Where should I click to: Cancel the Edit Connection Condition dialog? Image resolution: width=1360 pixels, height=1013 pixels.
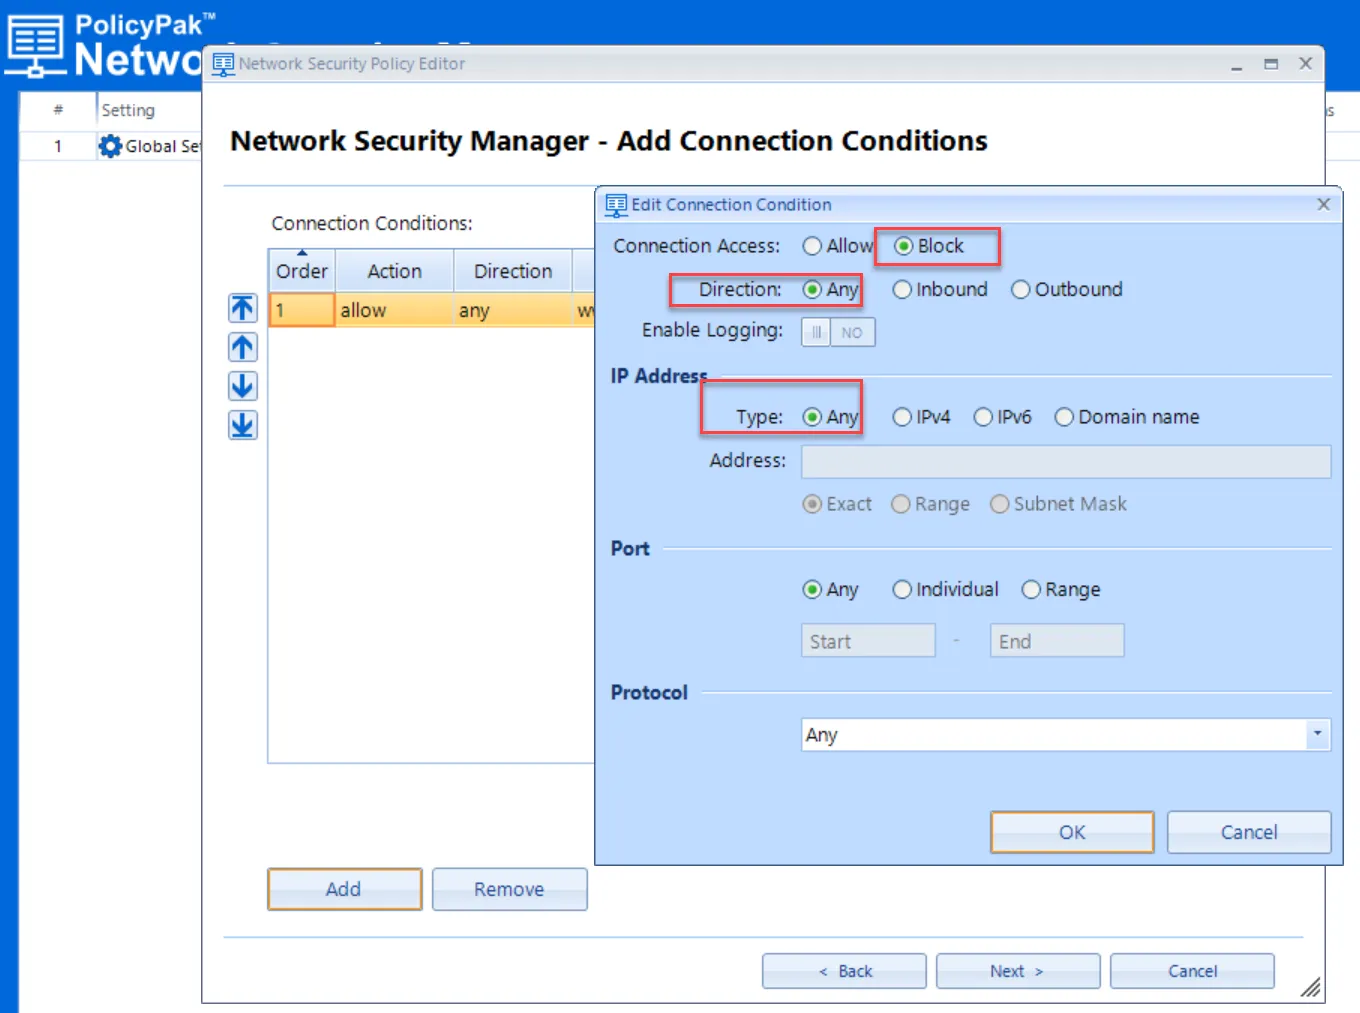1249,832
